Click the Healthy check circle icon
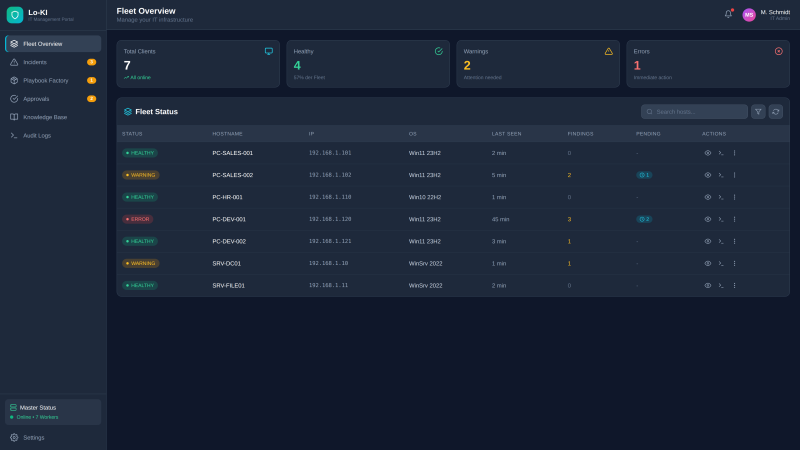The image size is (800, 450). coord(438,51)
